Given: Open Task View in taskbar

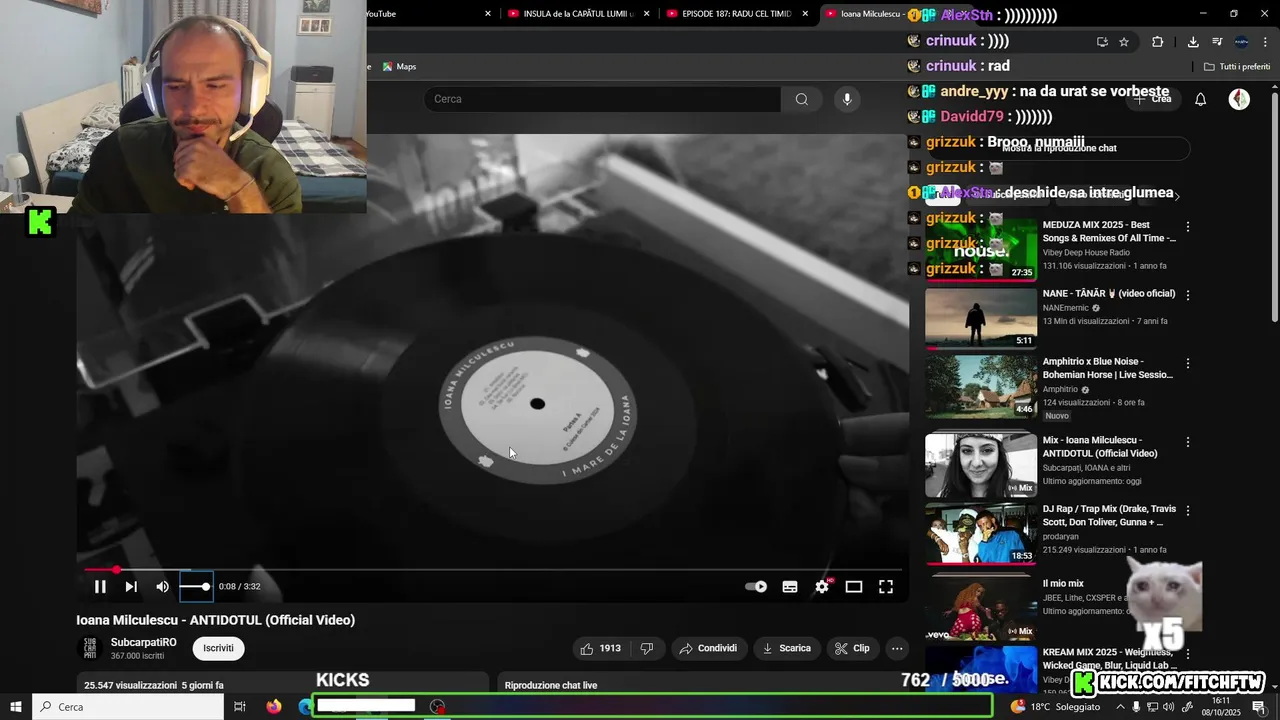Looking at the screenshot, I should click(x=240, y=707).
